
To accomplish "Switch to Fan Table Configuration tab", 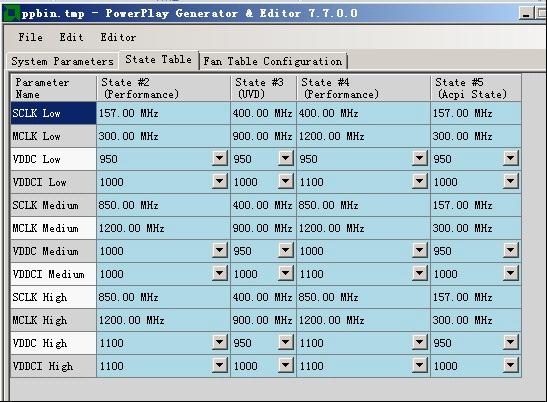I will (x=273, y=61).
